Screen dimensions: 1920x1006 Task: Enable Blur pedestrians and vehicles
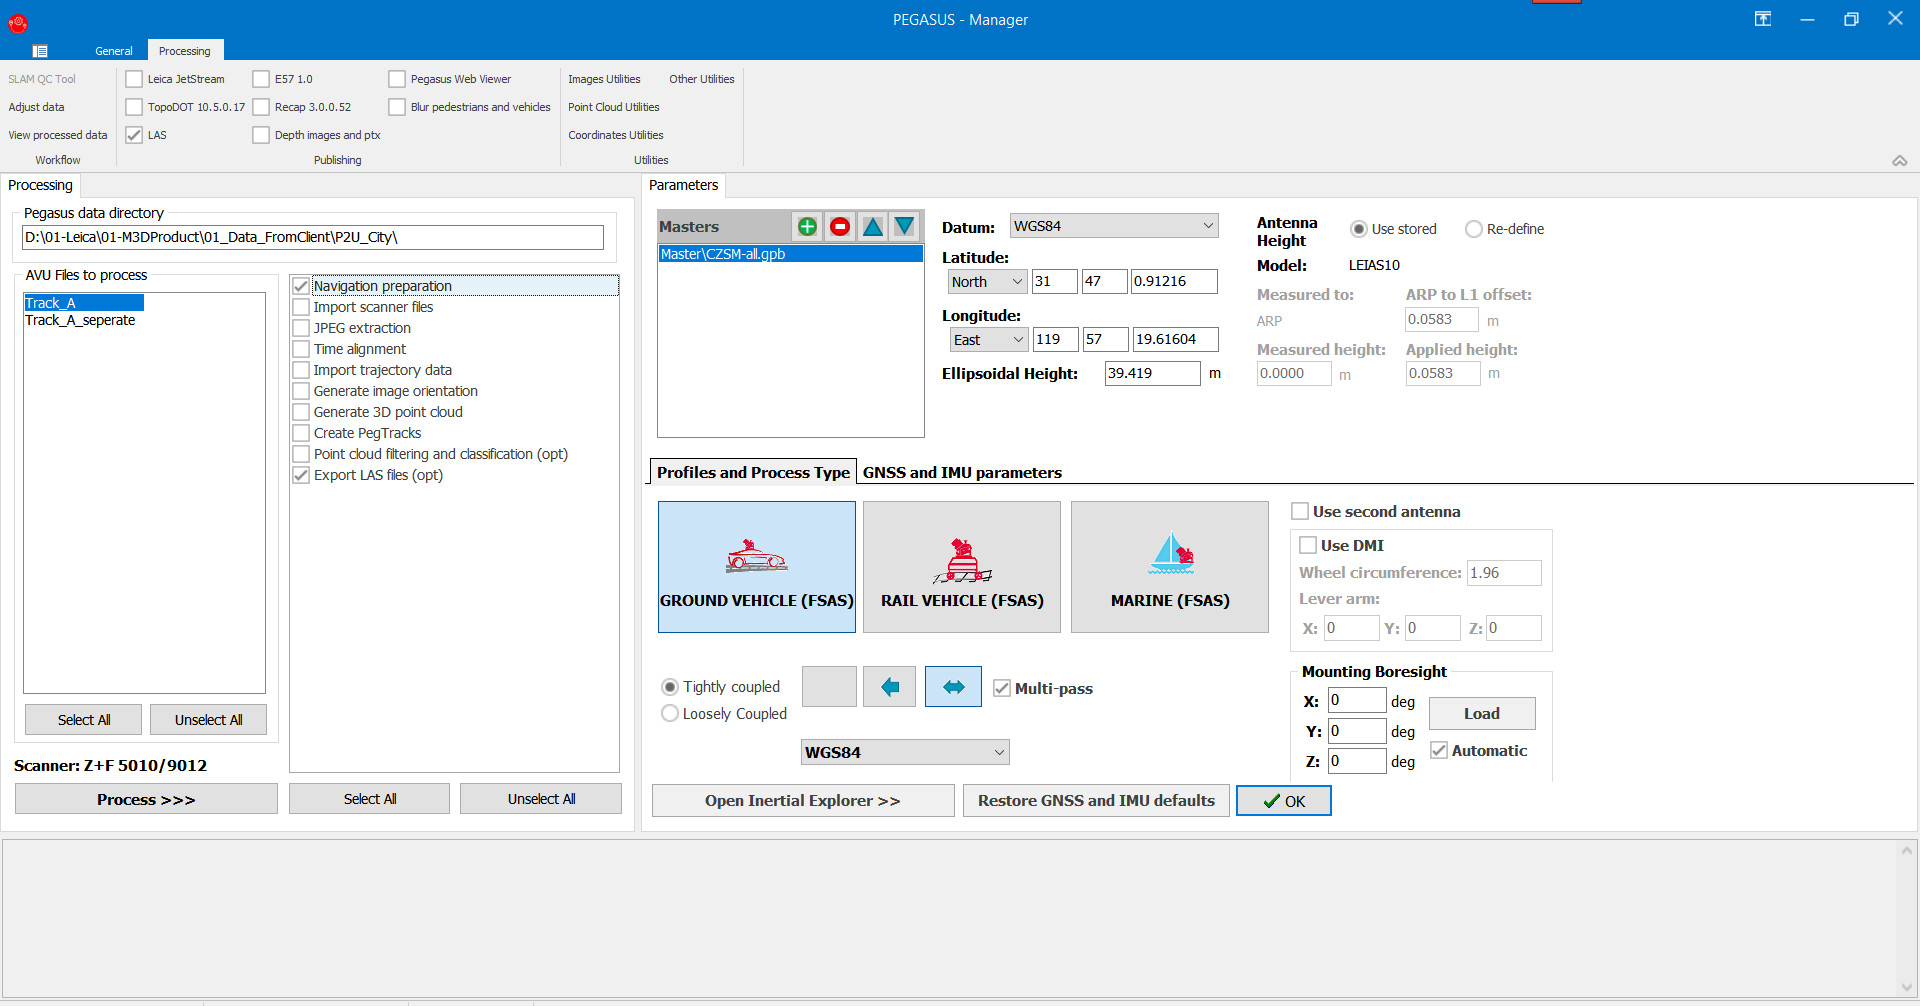pos(397,107)
